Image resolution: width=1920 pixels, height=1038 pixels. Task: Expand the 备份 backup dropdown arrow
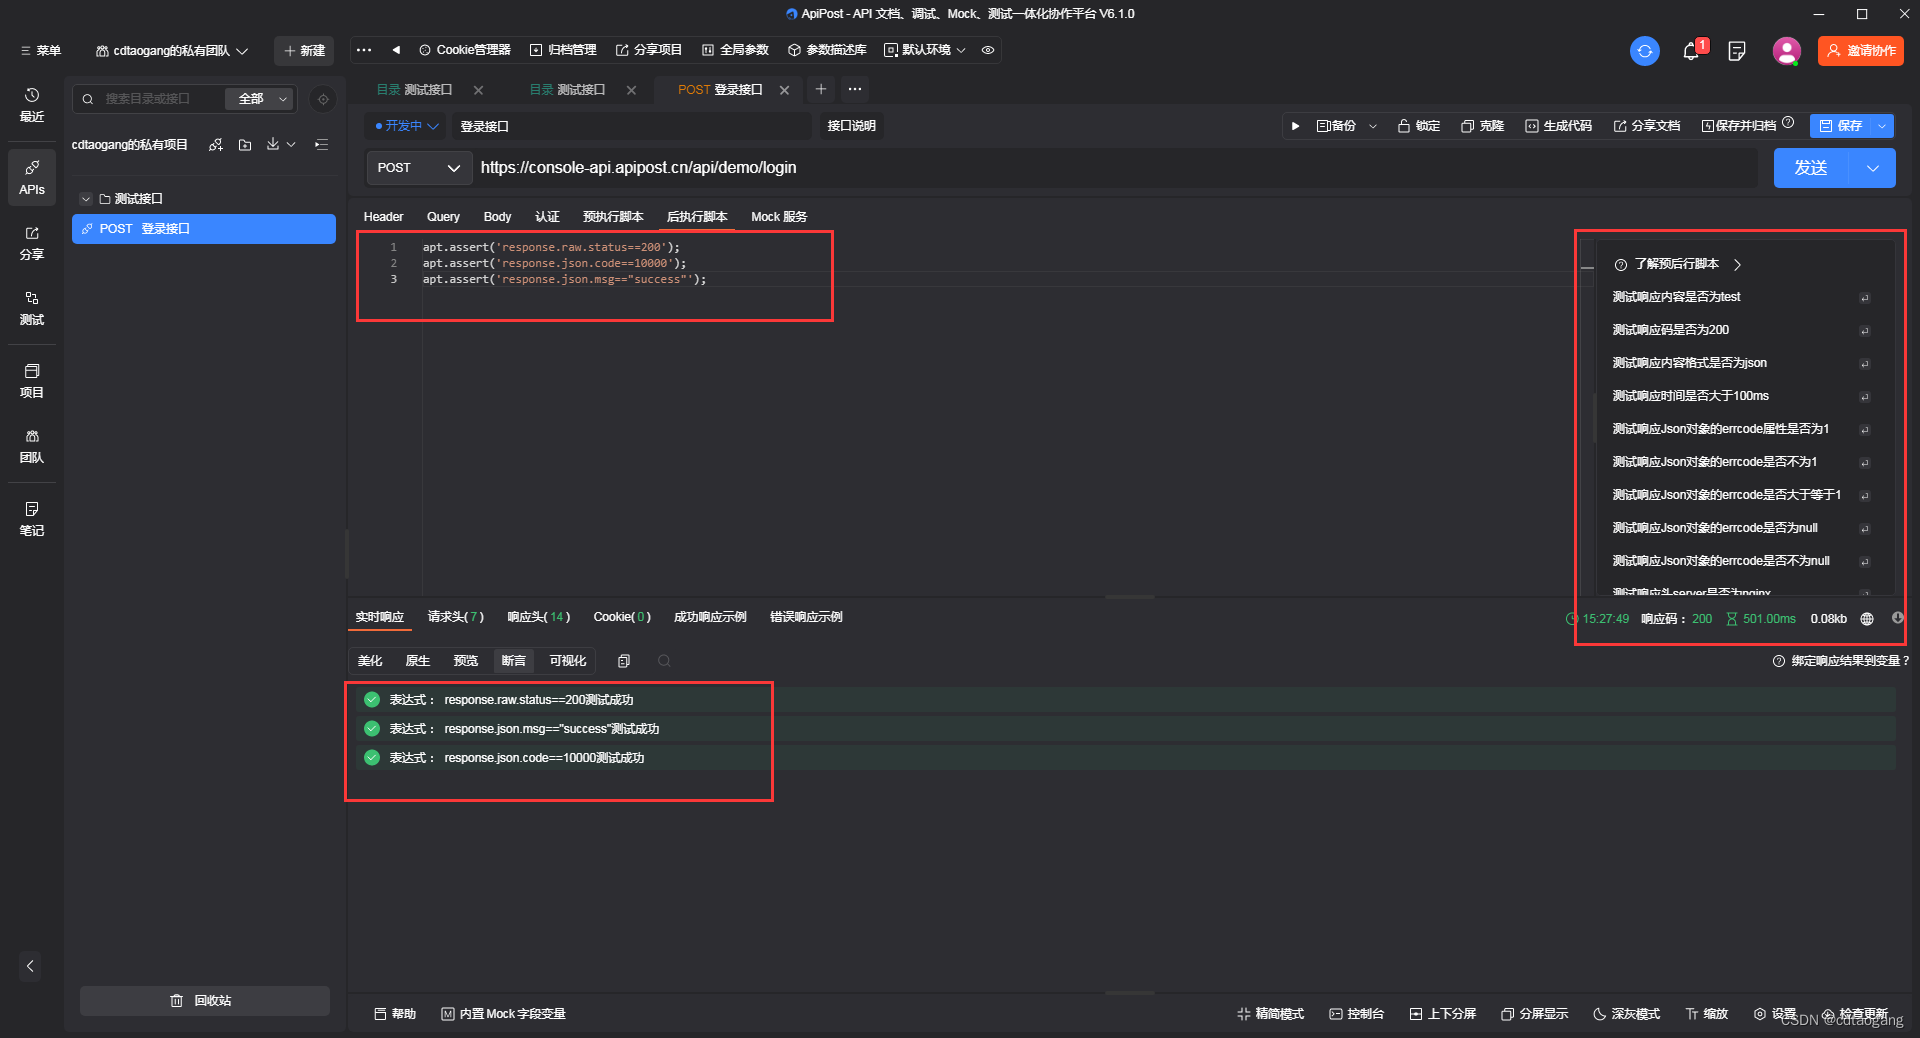tap(1373, 126)
